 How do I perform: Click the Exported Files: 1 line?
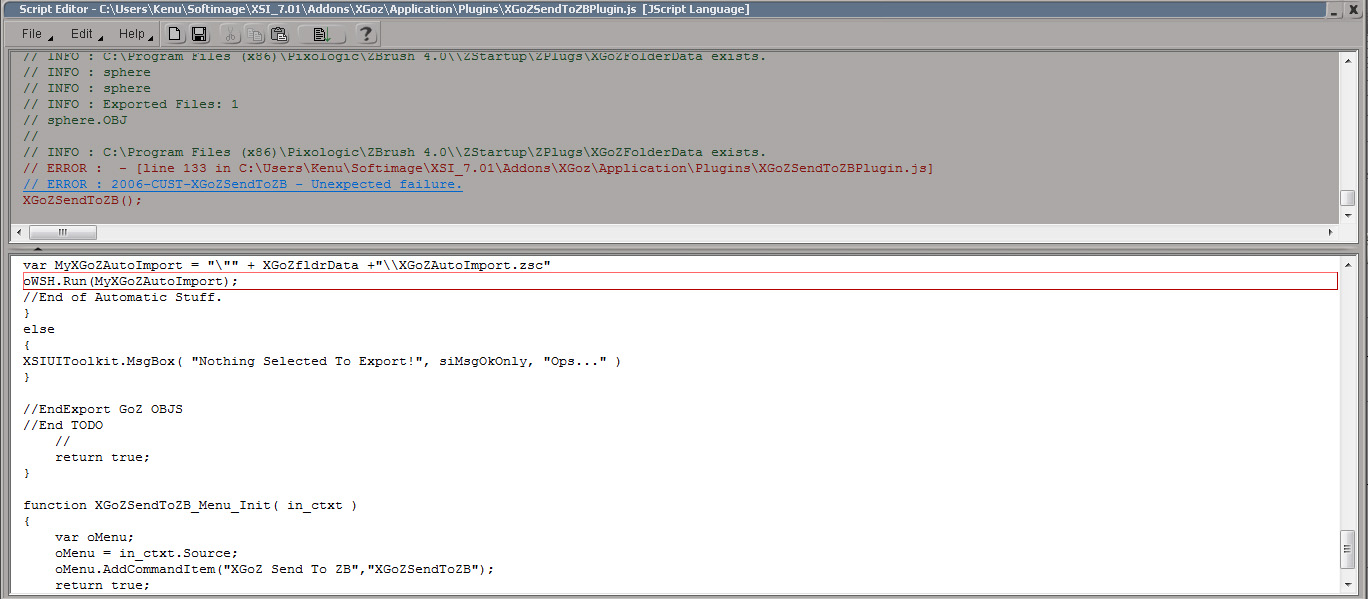(131, 104)
